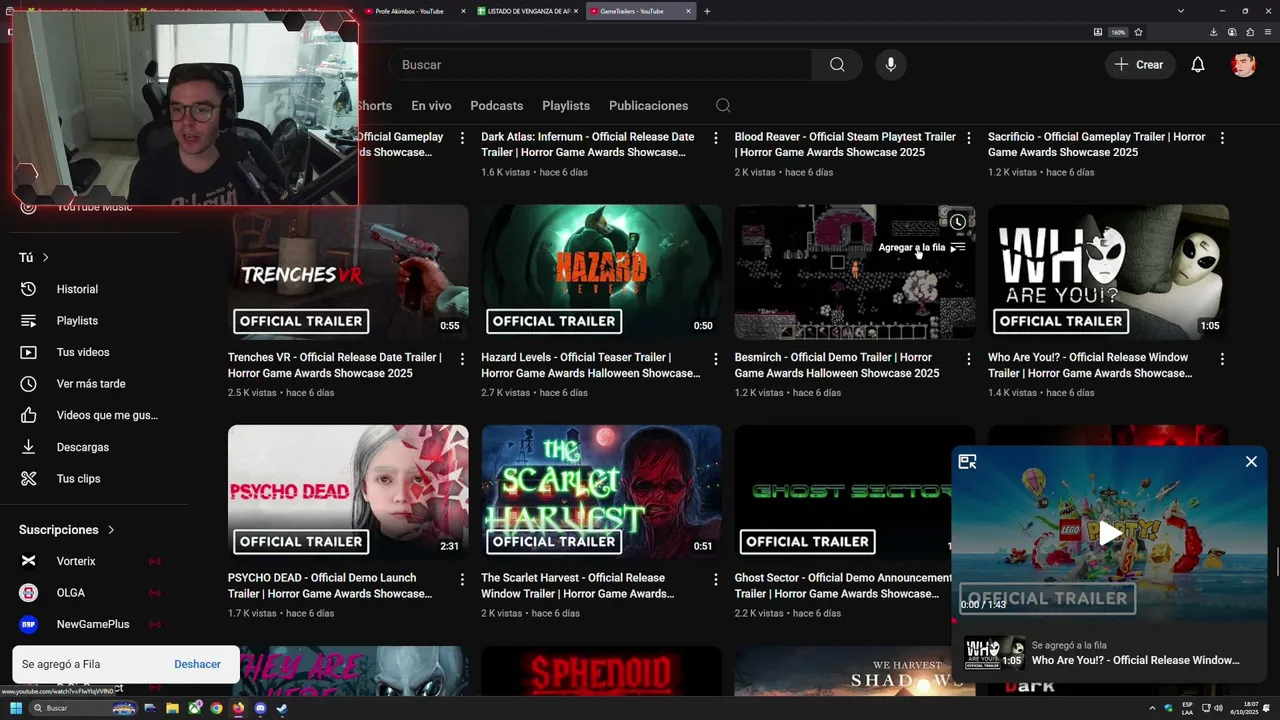This screenshot has width=1280, height=720.
Task: Open Google Chrome from the taskbar
Action: (x=216, y=708)
